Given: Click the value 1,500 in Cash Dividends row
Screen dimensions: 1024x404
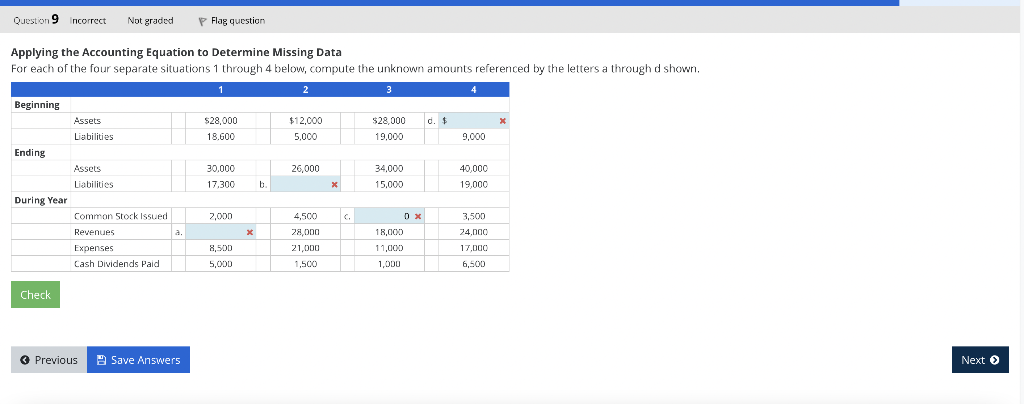Looking at the screenshot, I should coord(305,264).
